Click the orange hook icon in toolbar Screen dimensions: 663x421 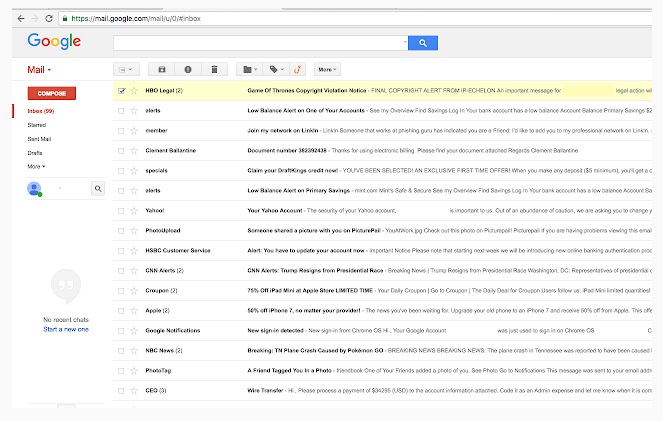[x=298, y=69]
